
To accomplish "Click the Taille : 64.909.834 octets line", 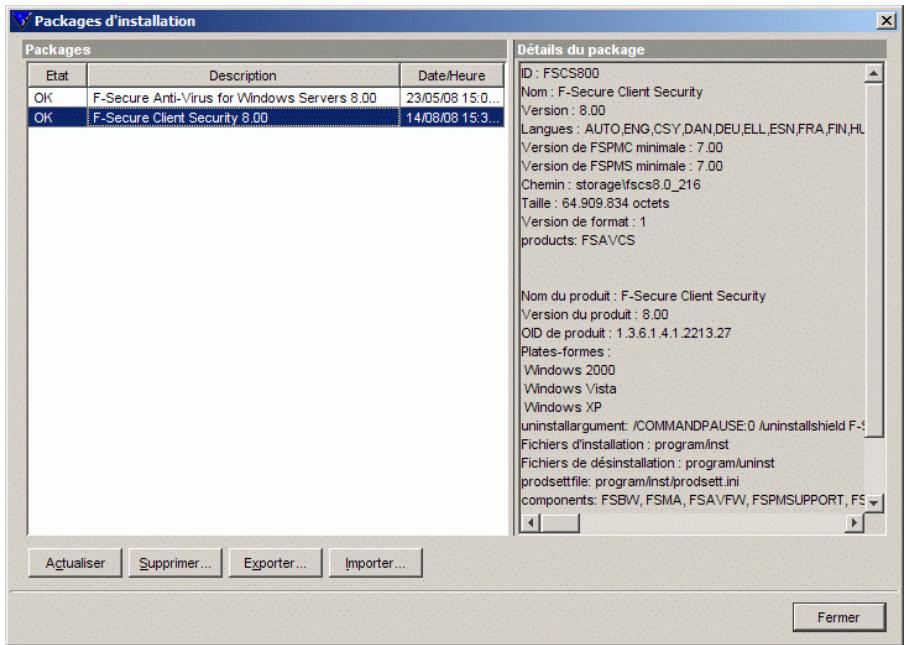I will 595,203.
